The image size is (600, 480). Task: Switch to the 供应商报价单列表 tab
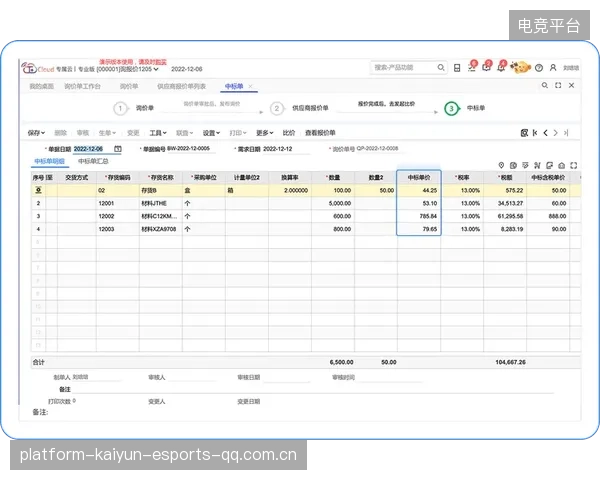(x=181, y=86)
